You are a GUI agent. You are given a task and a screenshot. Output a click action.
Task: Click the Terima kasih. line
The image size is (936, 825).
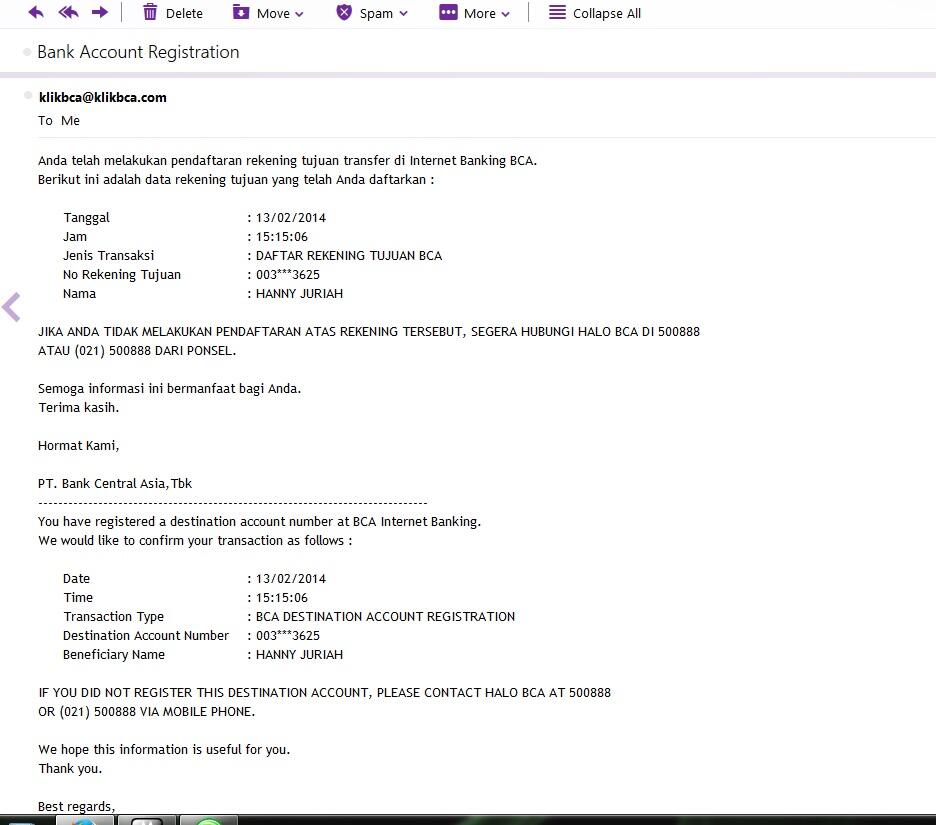(x=78, y=408)
